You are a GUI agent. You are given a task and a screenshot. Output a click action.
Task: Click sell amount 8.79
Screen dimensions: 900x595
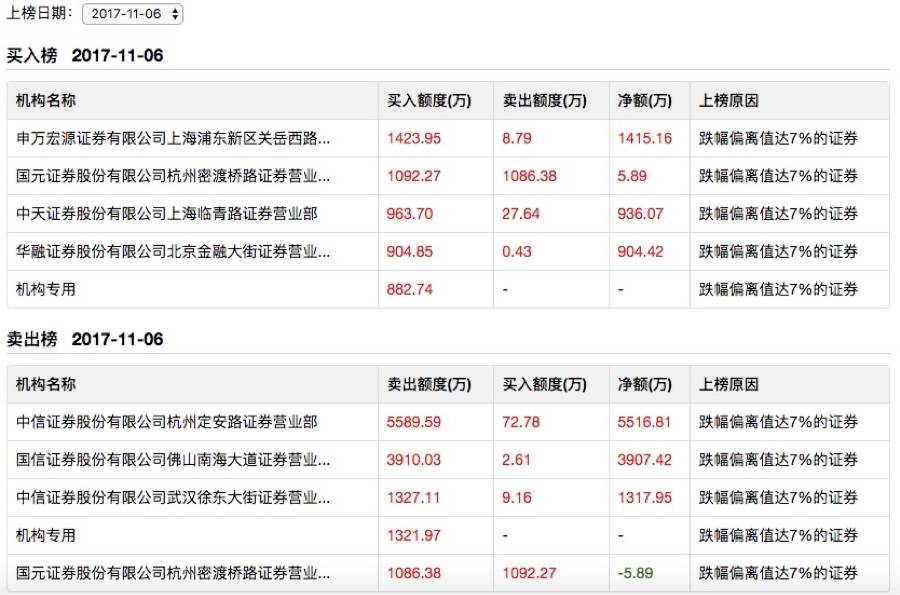click(x=517, y=138)
